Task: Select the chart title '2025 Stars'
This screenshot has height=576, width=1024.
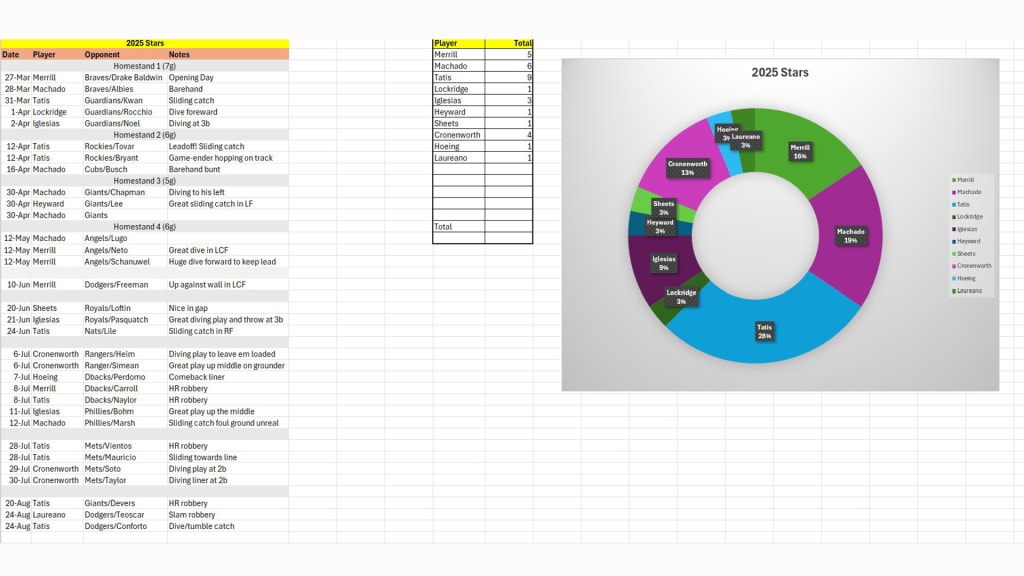Action: point(780,72)
